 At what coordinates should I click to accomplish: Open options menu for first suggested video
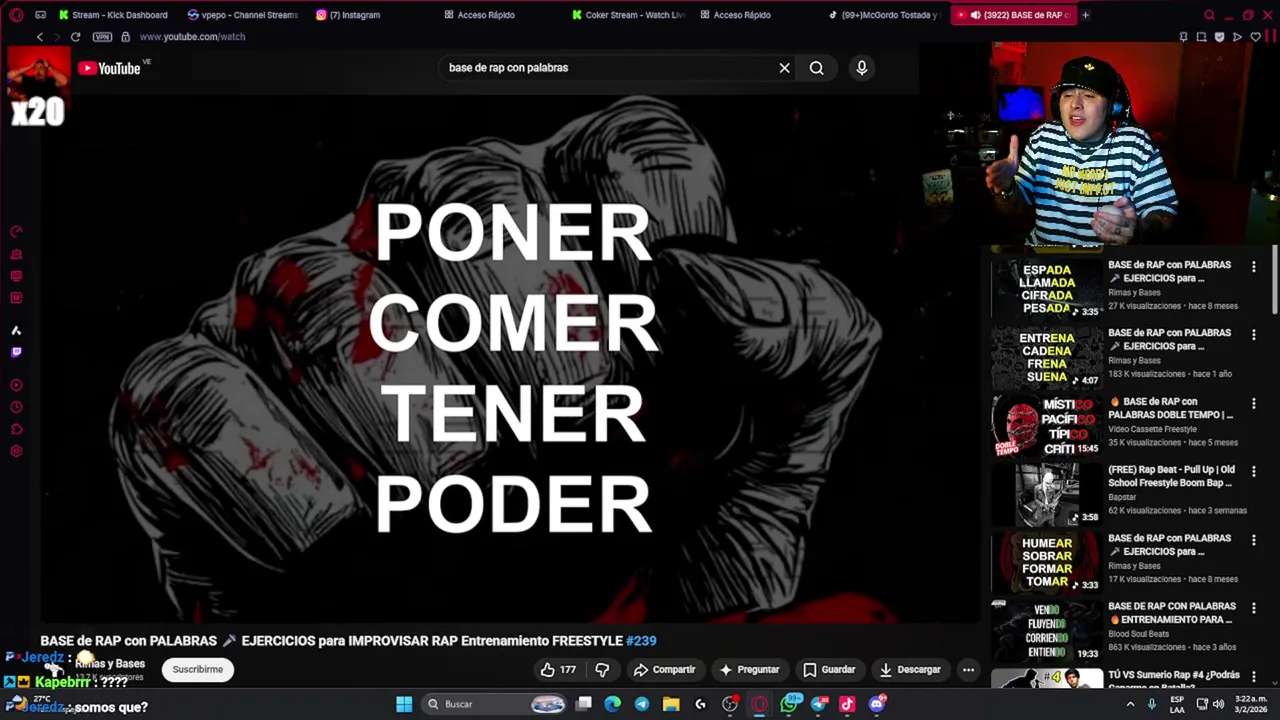point(1253,267)
